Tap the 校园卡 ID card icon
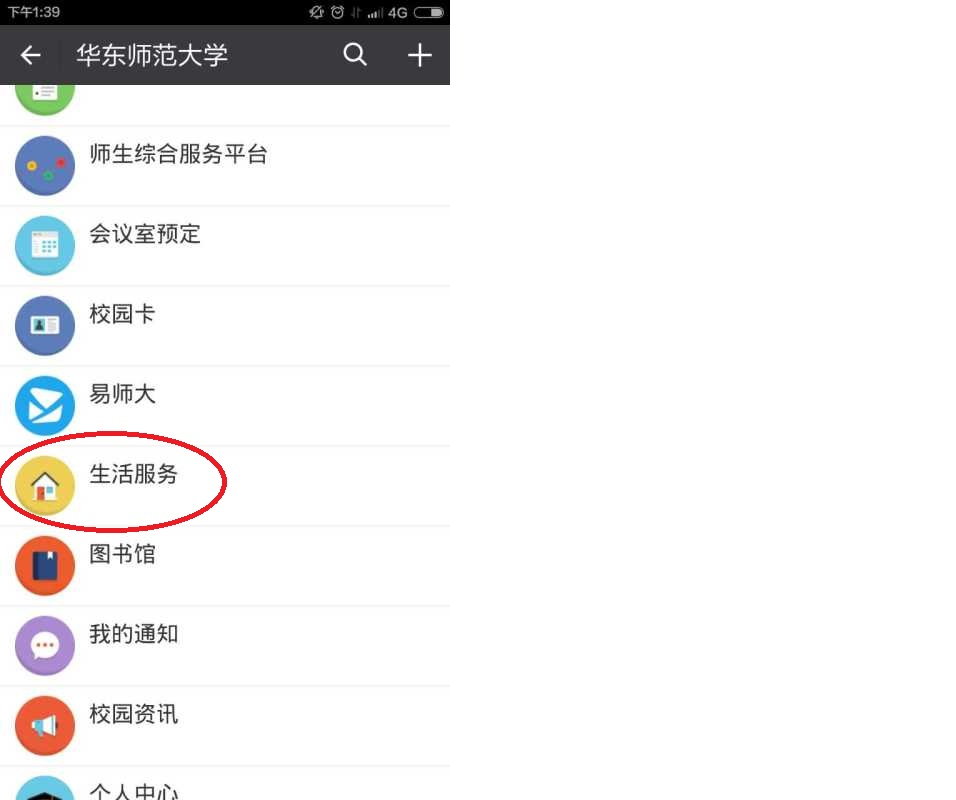 [x=45, y=326]
